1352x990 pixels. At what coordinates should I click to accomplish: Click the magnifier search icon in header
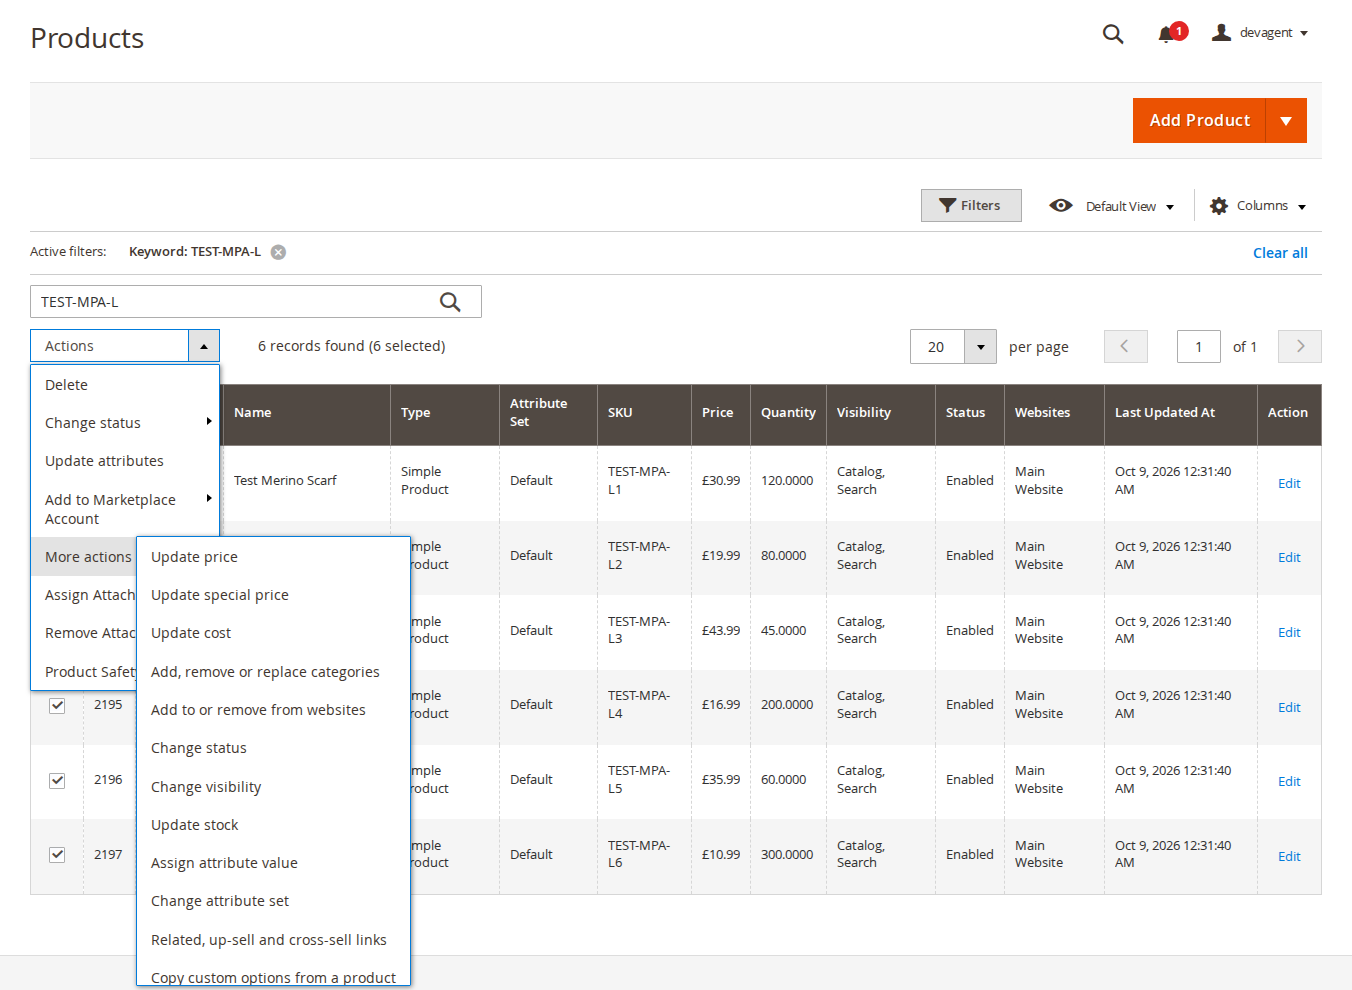coord(1113,34)
